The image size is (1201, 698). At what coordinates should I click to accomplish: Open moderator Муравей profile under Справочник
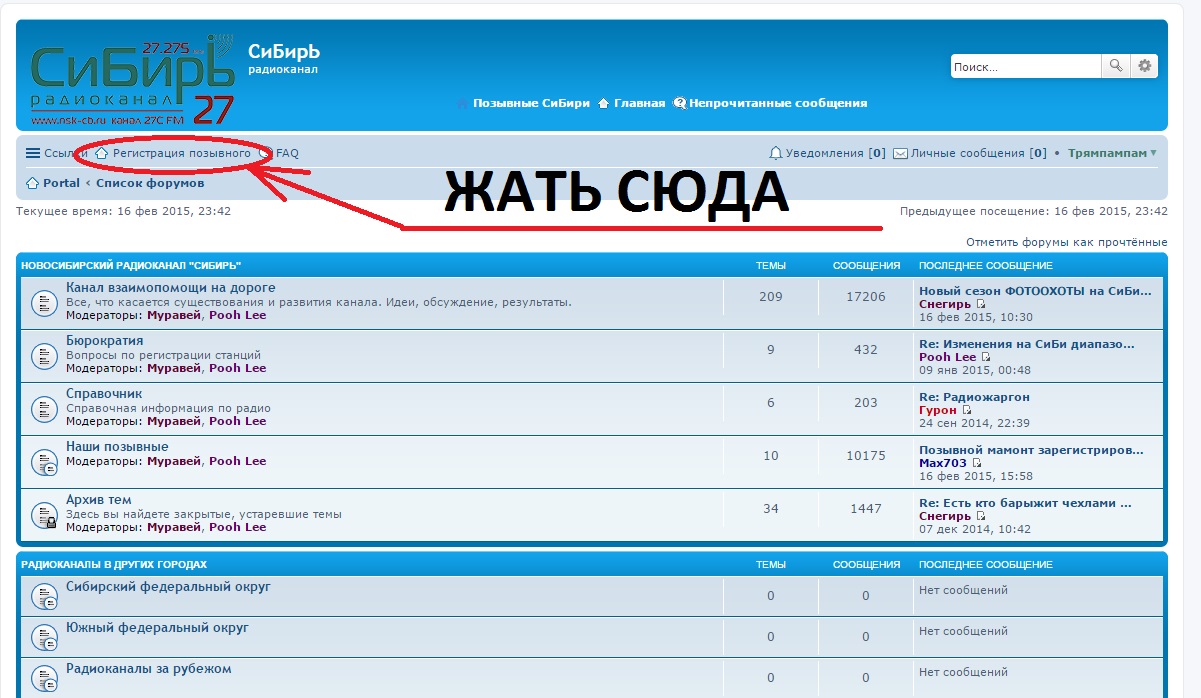point(174,421)
